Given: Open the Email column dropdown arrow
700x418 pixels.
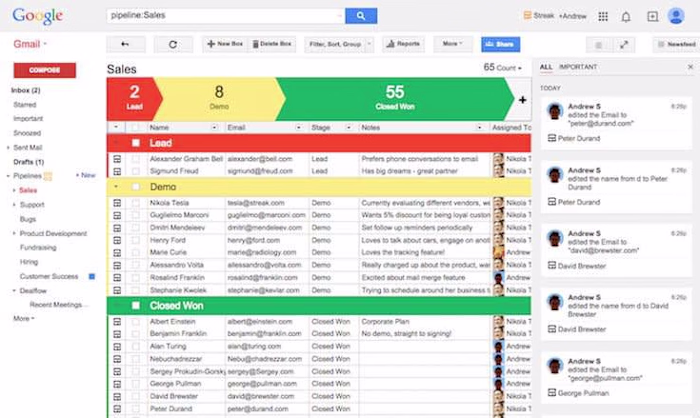Looking at the screenshot, I should point(298,128).
